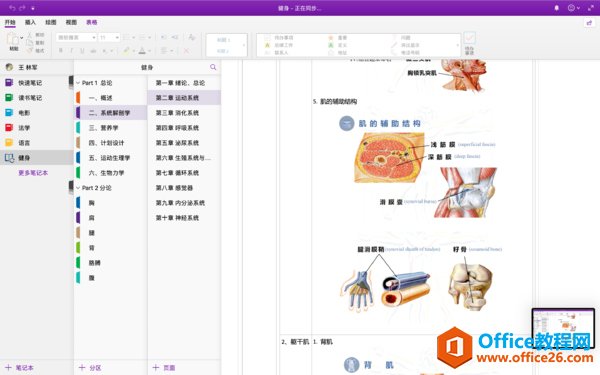Click the increase indent icon
The width and height of the screenshot is (600, 375).
tap(175, 38)
